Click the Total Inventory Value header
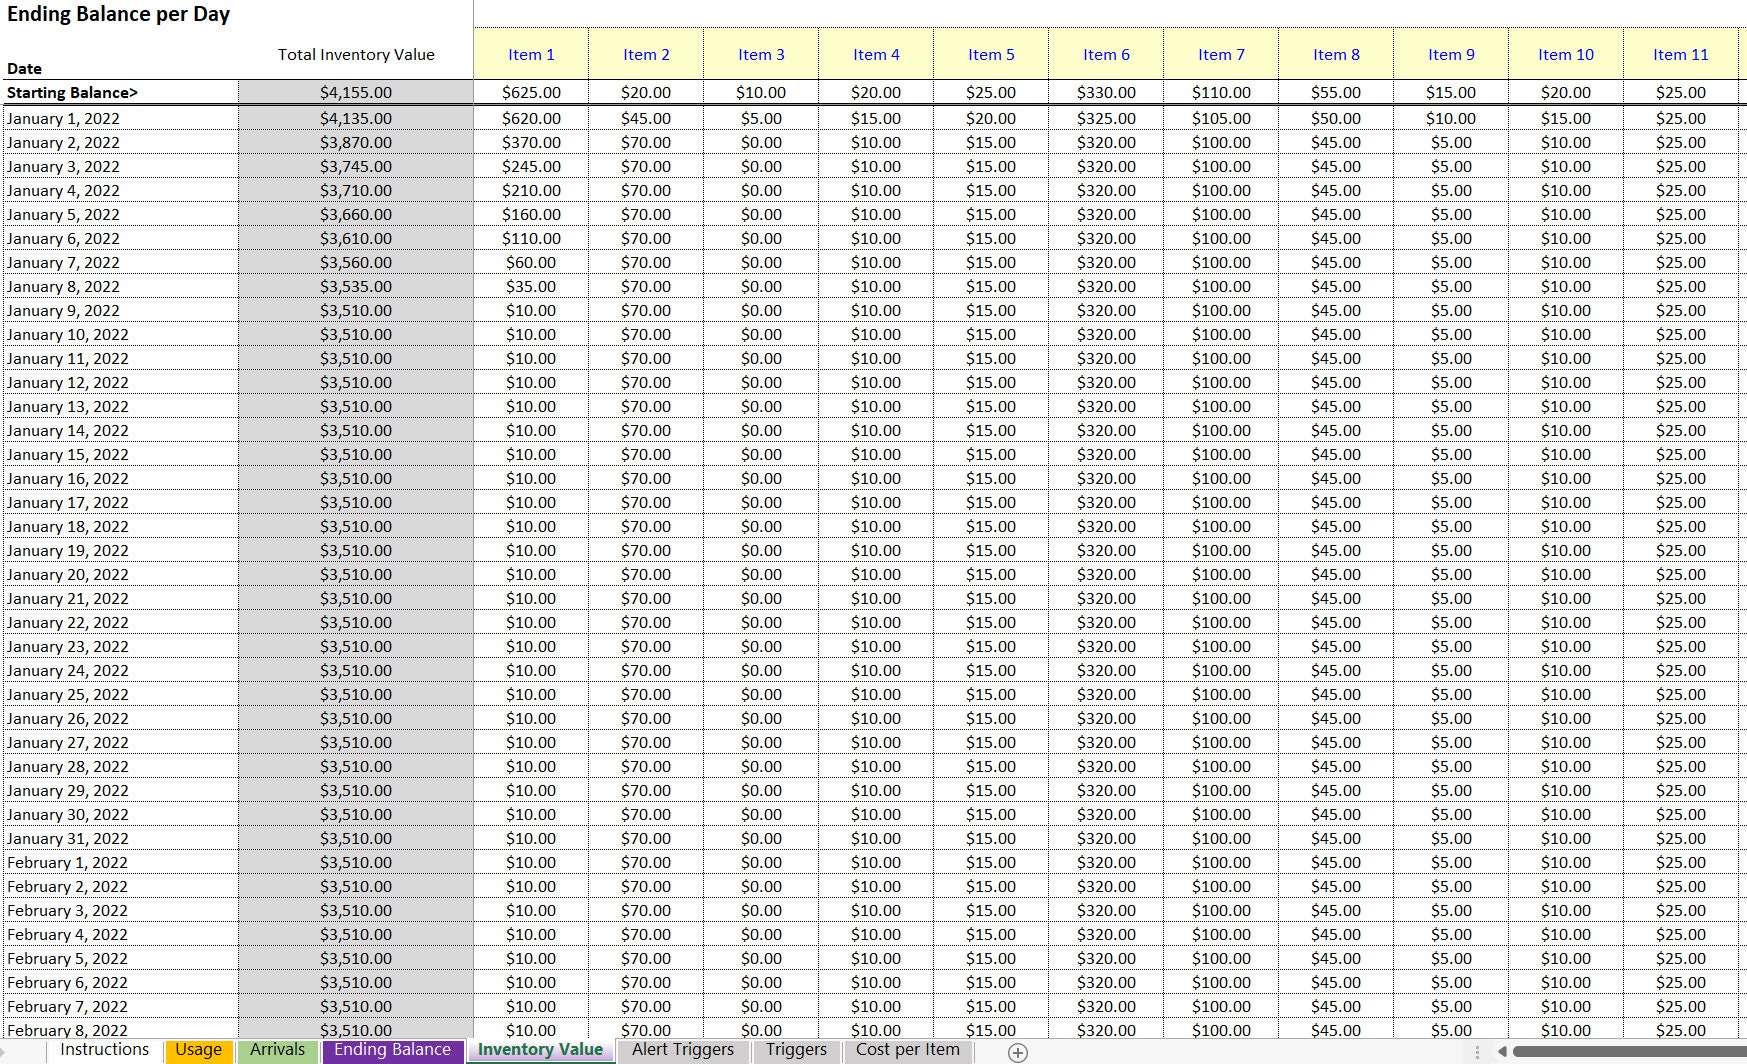The width and height of the screenshot is (1747, 1064). pos(356,54)
